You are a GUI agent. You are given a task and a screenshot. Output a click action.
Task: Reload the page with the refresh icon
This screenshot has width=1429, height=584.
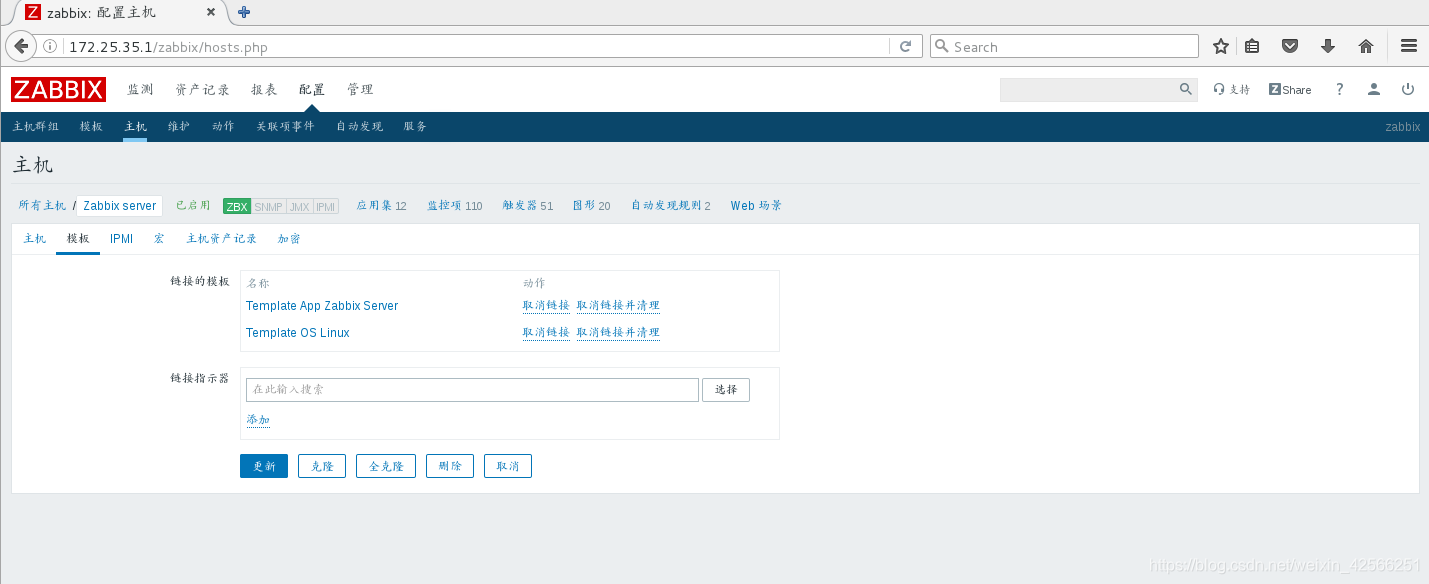pyautogui.click(x=905, y=46)
